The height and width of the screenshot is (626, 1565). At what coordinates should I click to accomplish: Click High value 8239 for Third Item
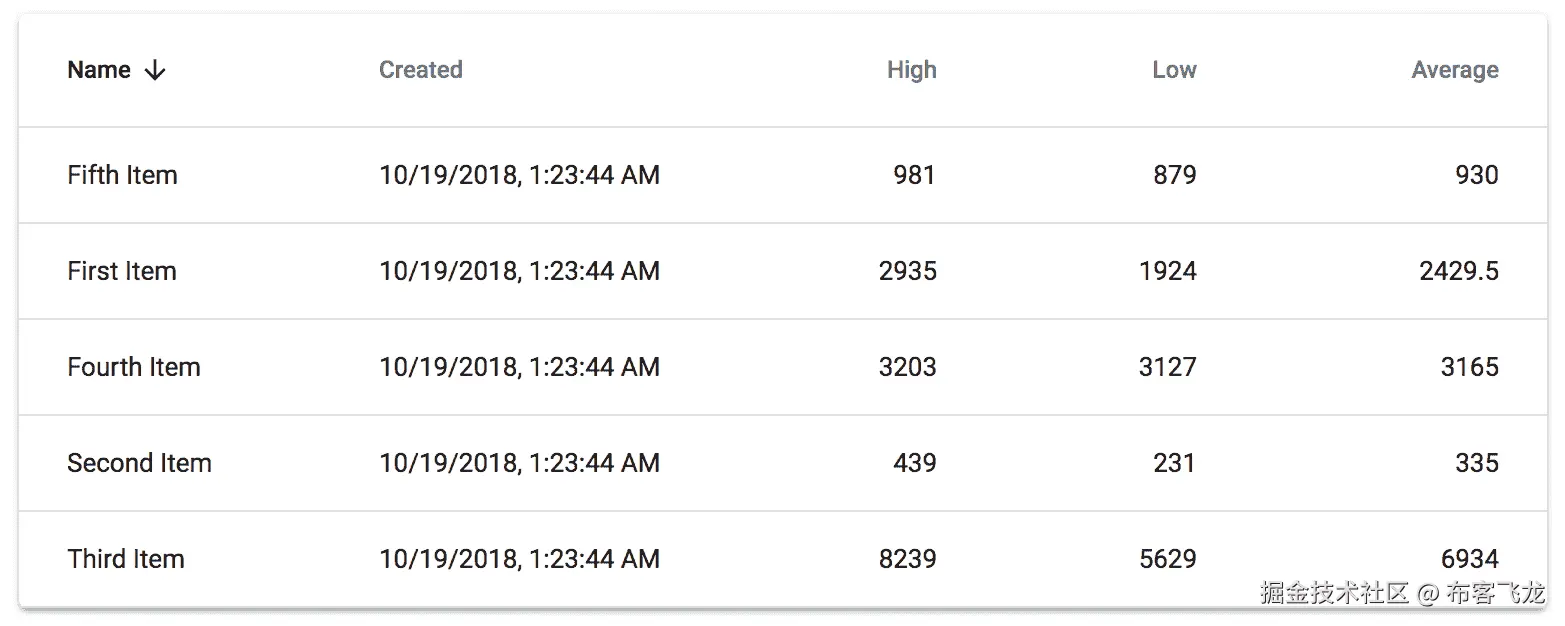[907, 559]
